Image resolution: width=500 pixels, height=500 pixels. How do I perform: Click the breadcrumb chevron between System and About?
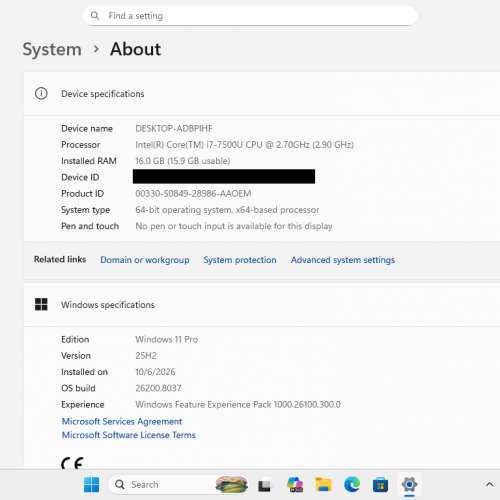(x=96, y=49)
